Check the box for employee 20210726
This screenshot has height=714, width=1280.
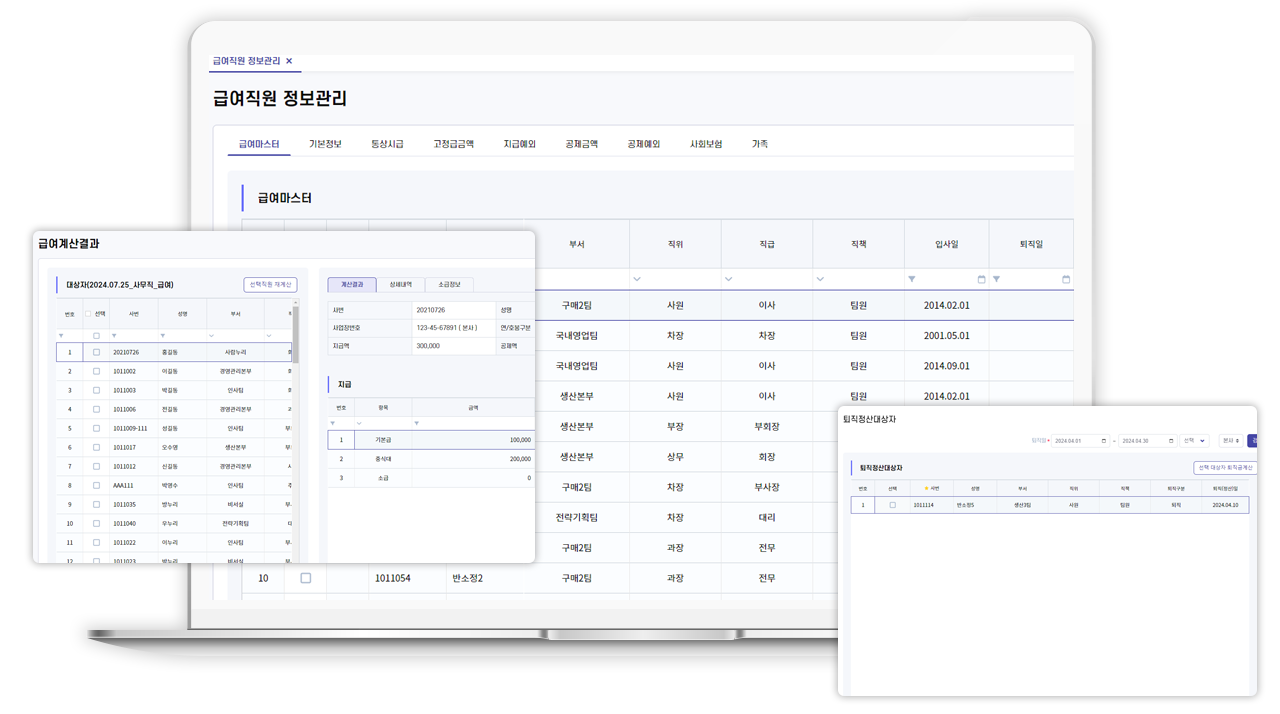97,352
